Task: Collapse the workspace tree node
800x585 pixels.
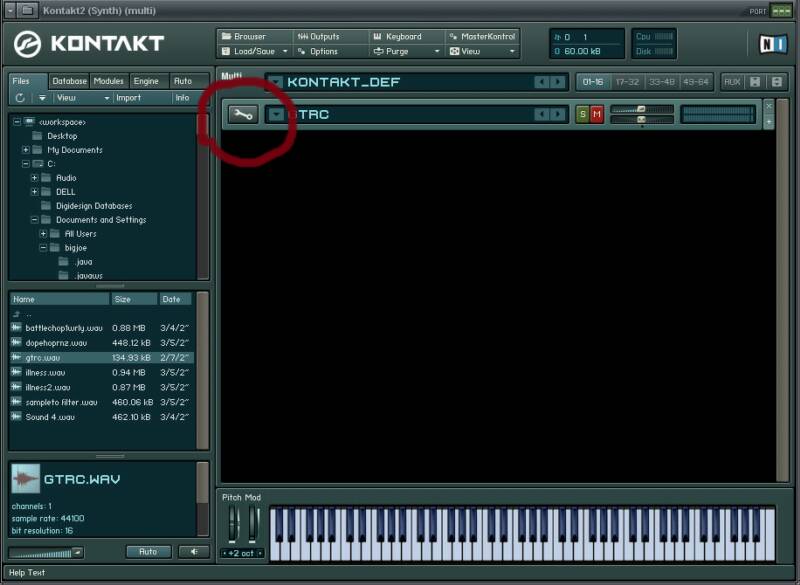Action: click(x=17, y=122)
